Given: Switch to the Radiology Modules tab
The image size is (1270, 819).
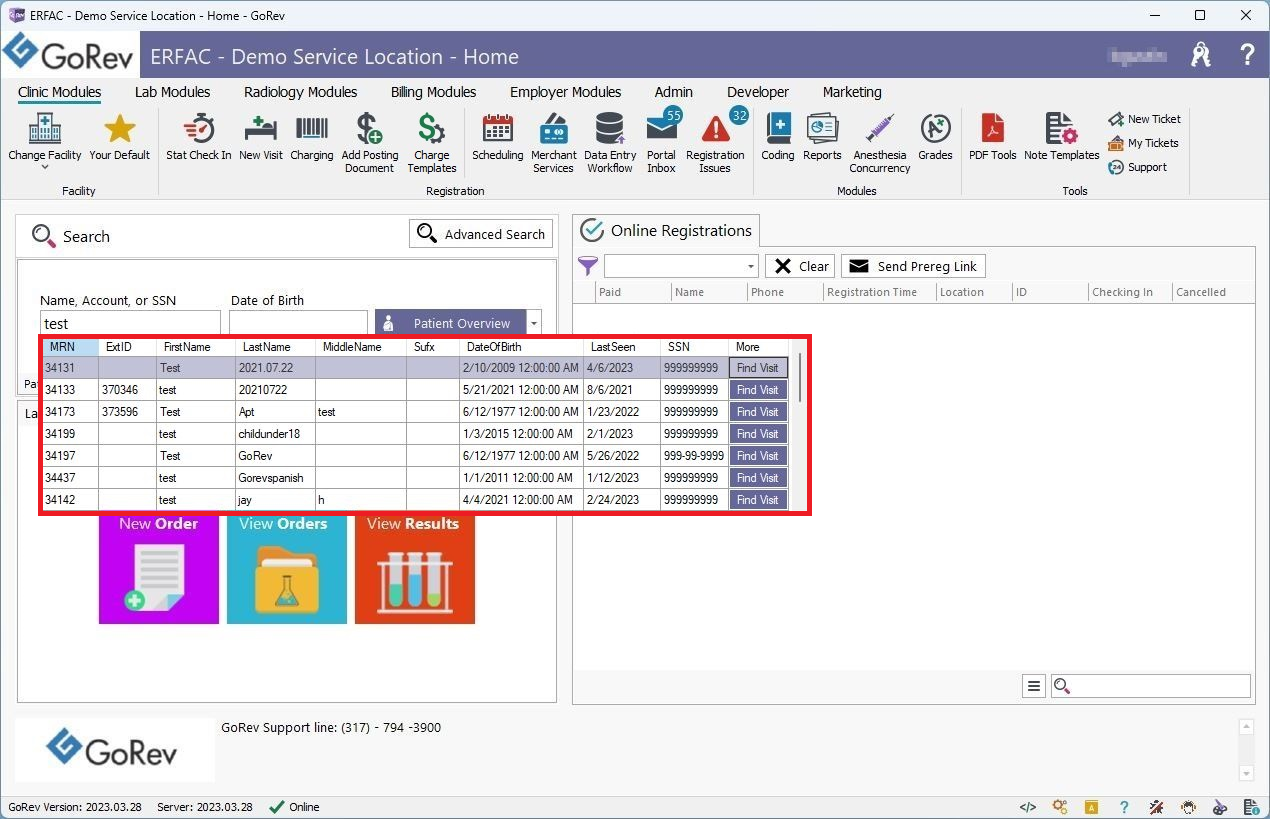Looking at the screenshot, I should (x=300, y=92).
